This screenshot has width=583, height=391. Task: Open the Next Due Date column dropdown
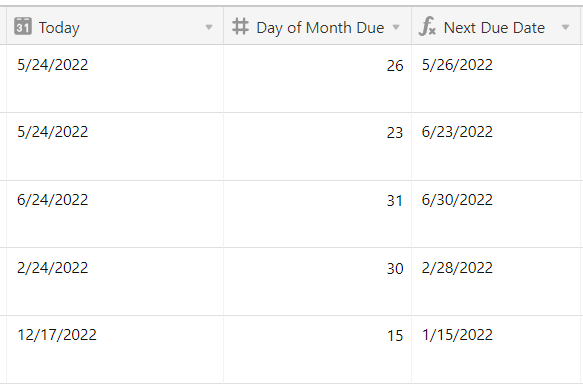click(x=566, y=27)
